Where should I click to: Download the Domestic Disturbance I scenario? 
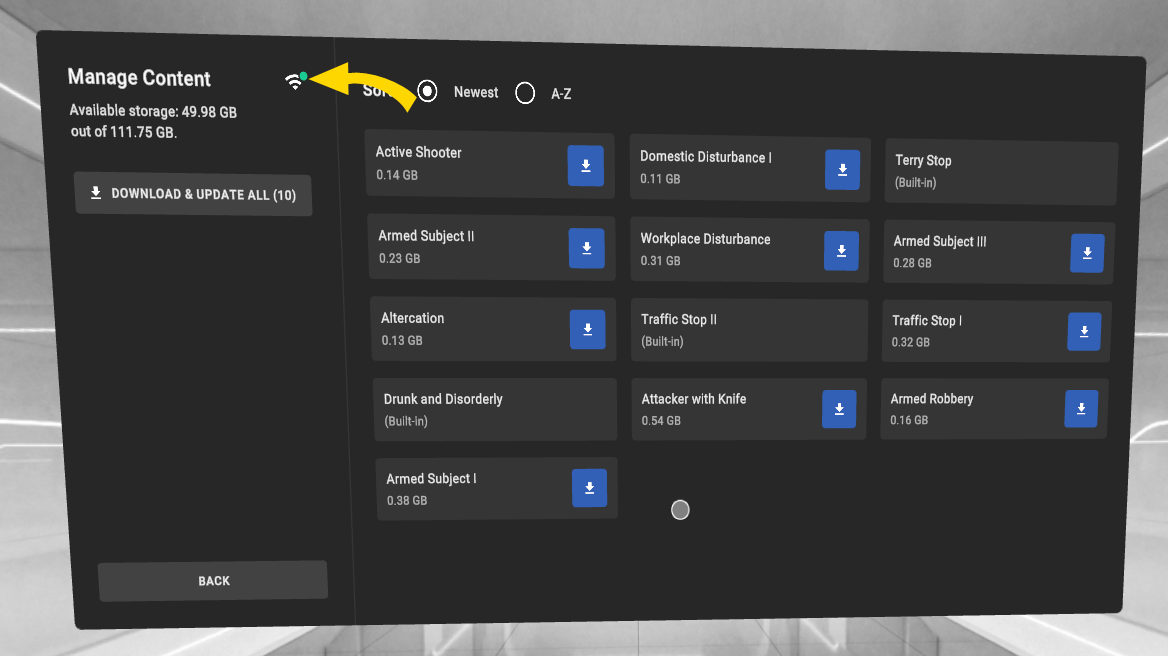[x=842, y=170]
